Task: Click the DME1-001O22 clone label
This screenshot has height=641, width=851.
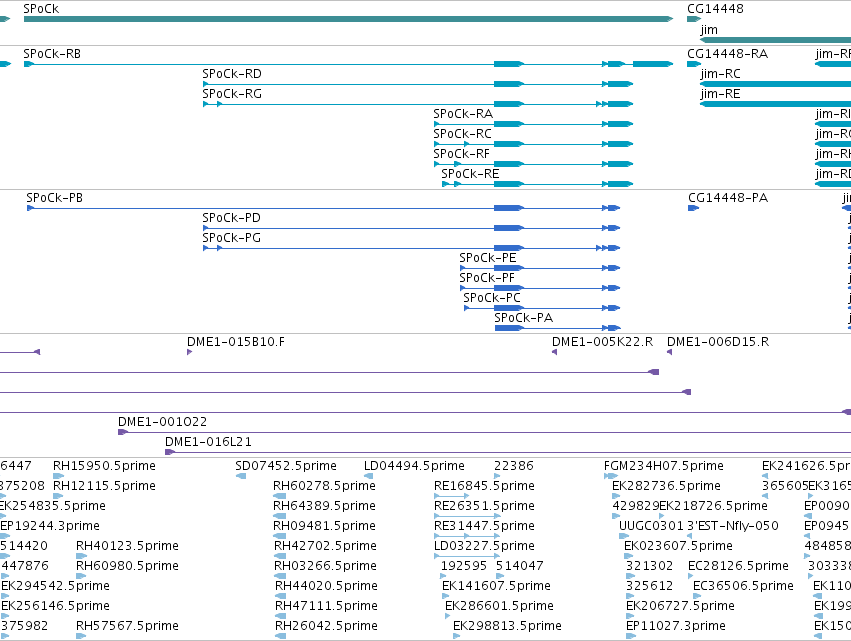Action: tap(162, 422)
